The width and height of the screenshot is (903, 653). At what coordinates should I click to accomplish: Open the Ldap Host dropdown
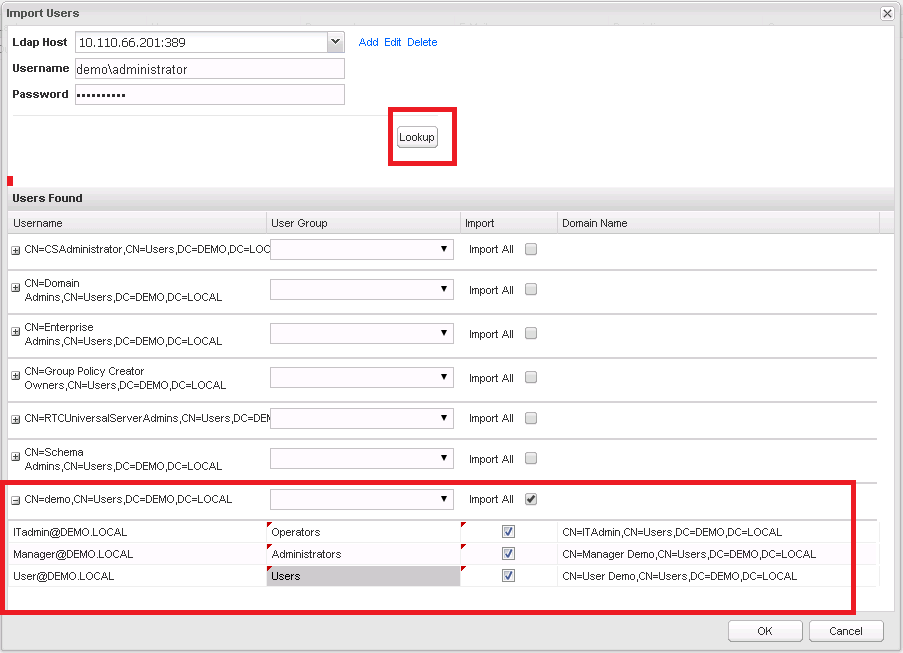point(335,42)
